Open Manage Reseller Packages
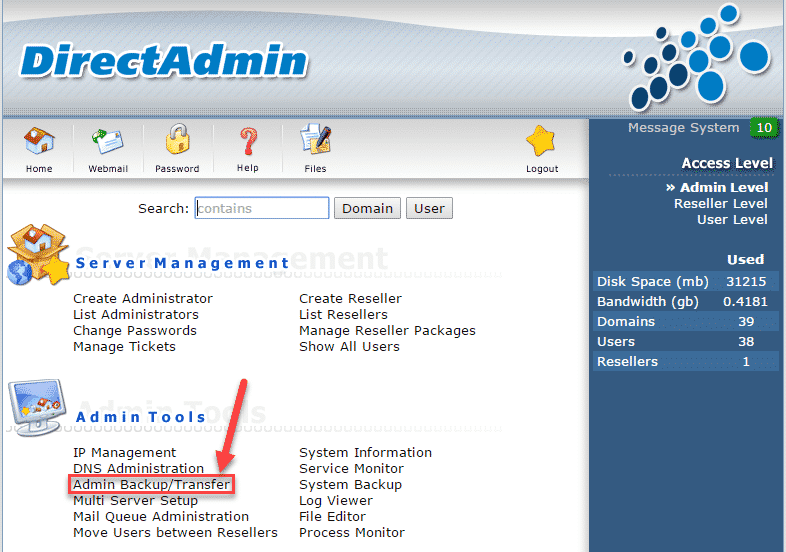 click(387, 330)
